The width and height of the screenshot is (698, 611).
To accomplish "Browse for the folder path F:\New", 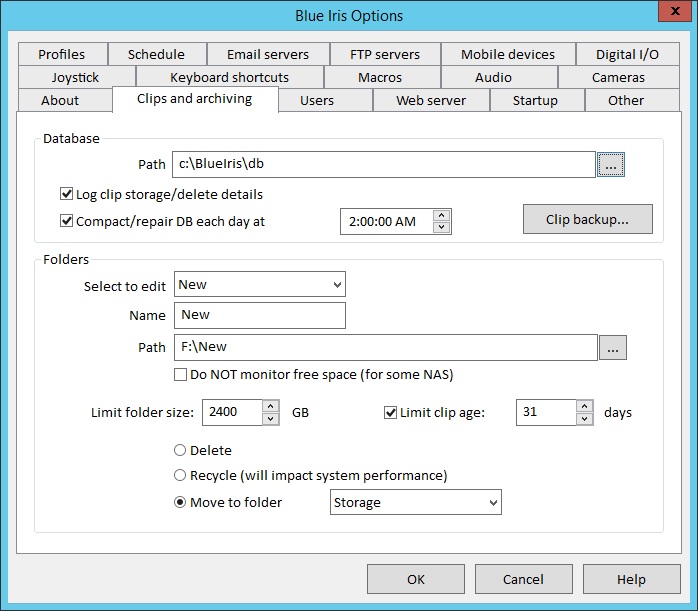I will tap(613, 348).
